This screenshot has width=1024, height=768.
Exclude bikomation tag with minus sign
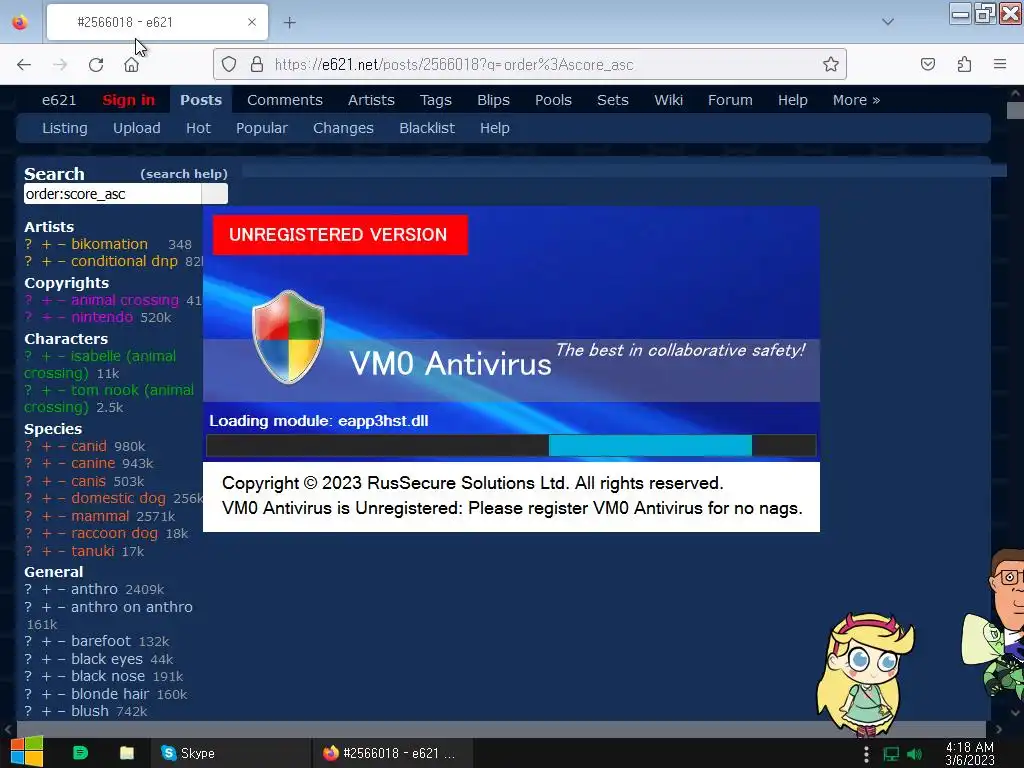pyautogui.click(x=61, y=244)
